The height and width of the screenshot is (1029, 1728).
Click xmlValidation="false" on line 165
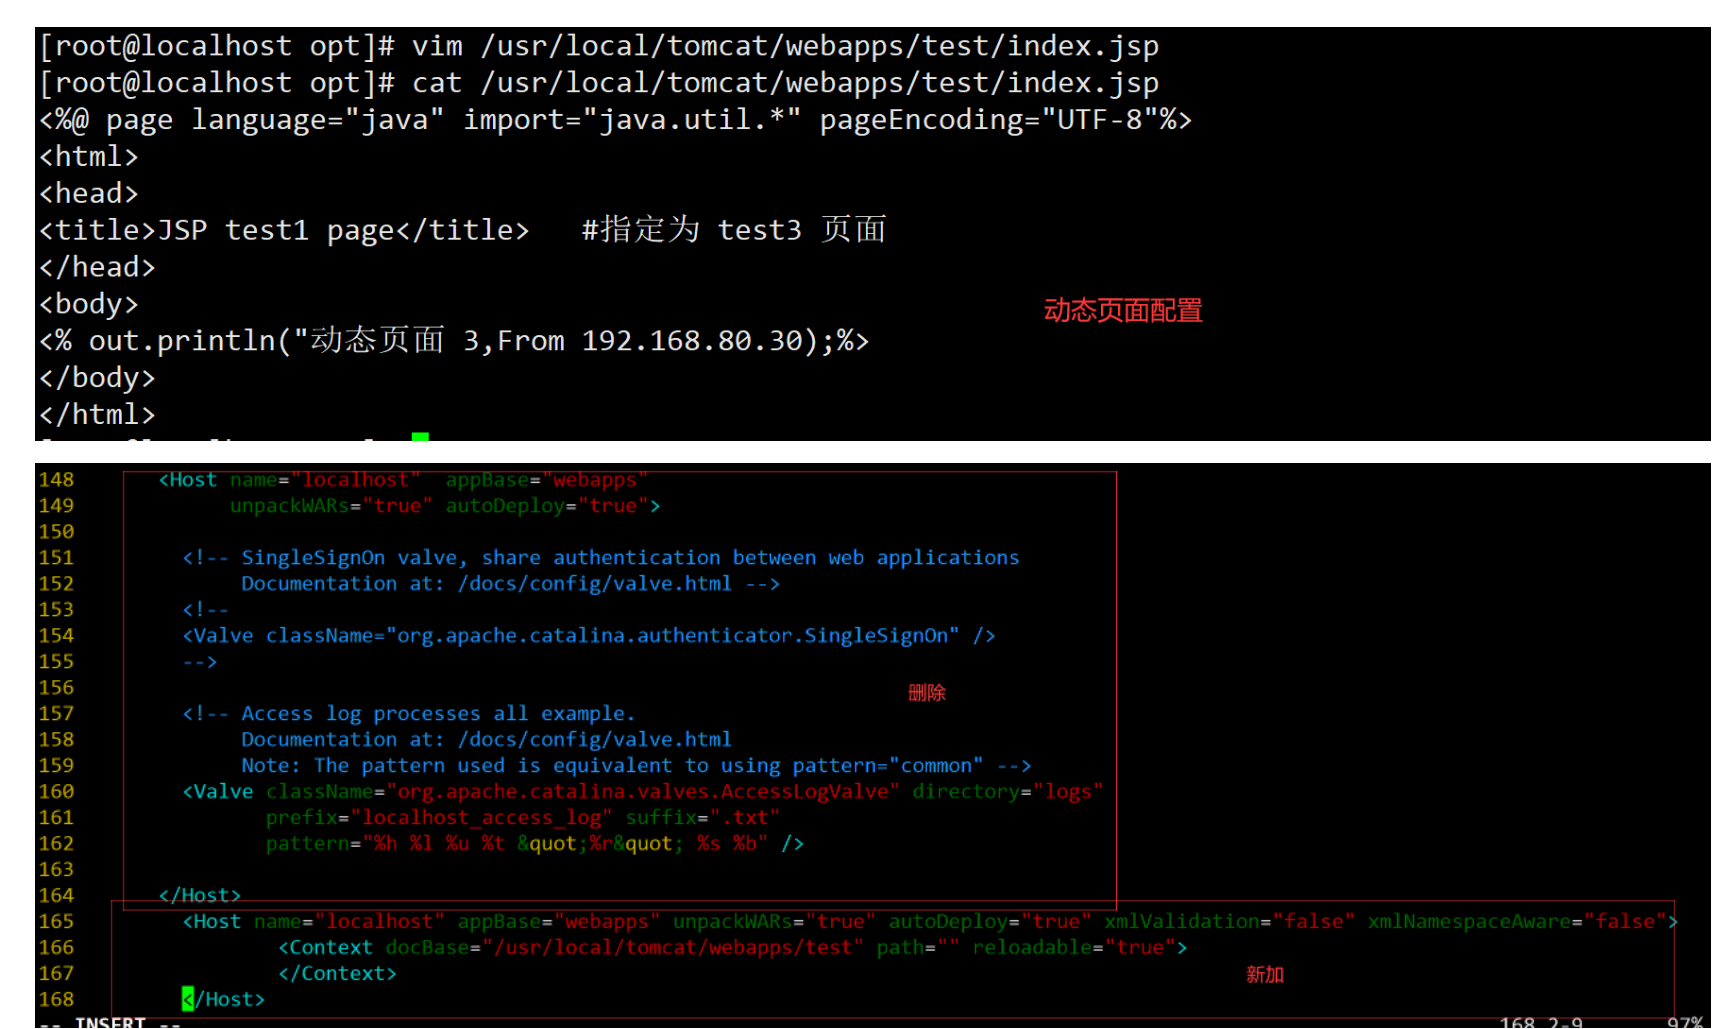point(1230,922)
